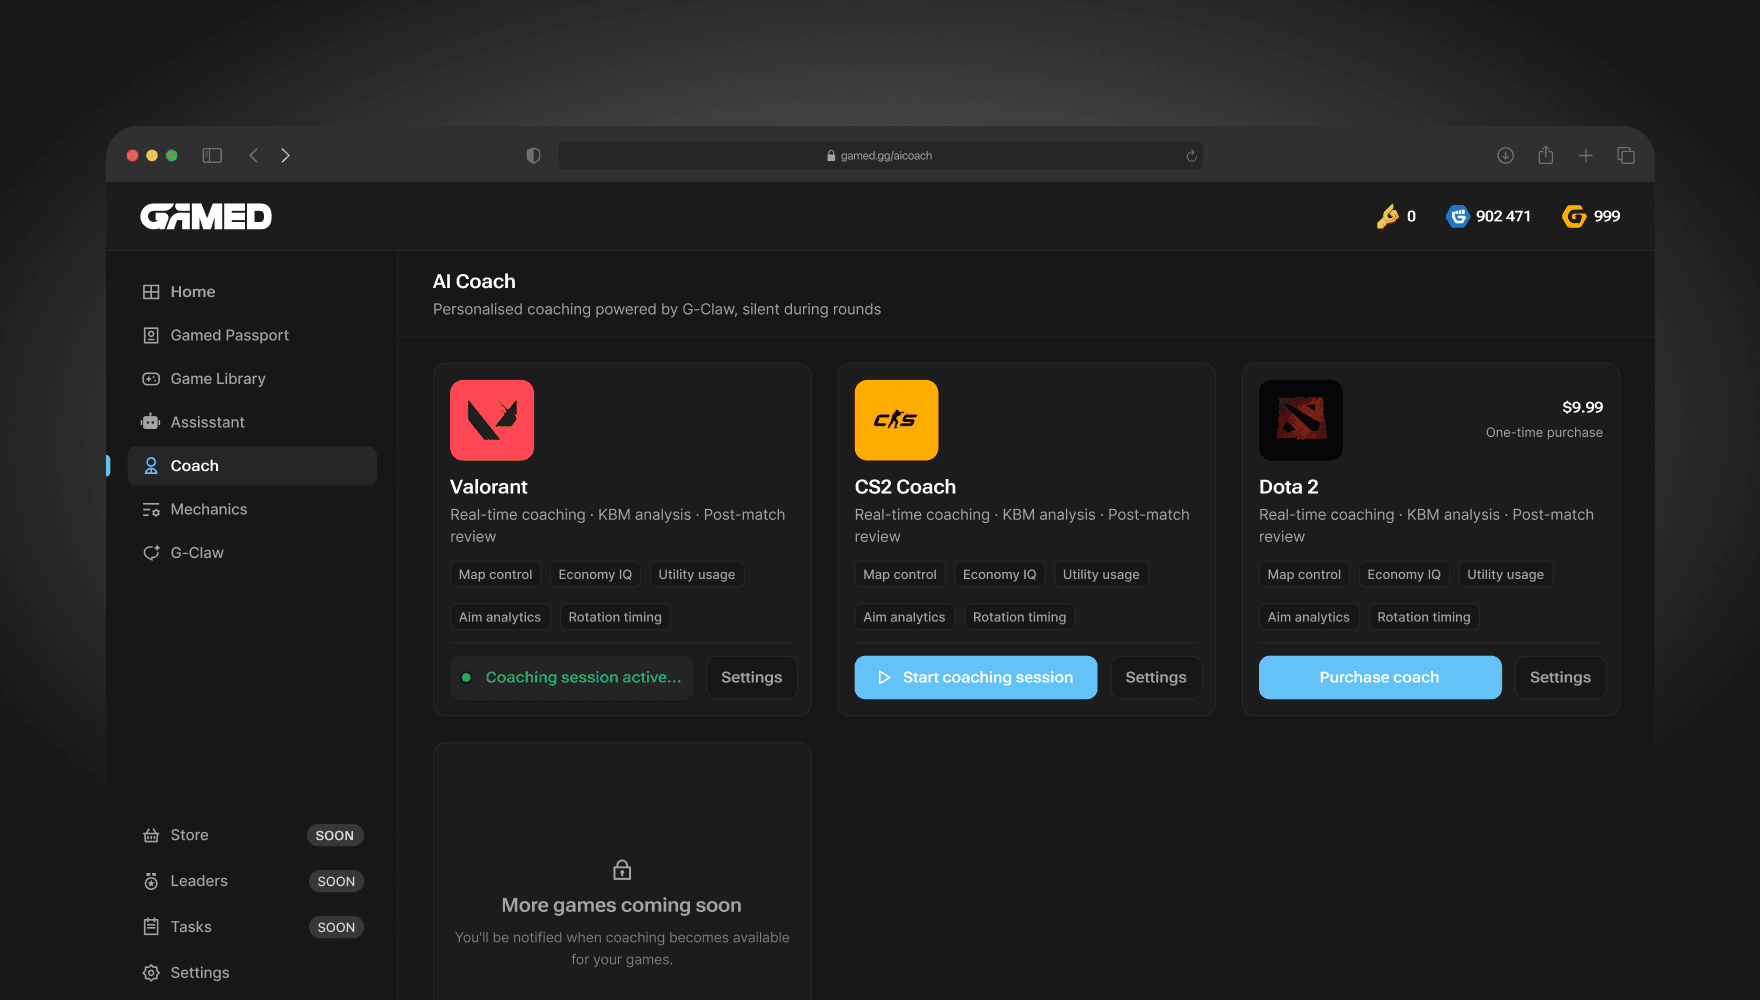Click the Coach person icon
The width and height of the screenshot is (1760, 1000).
pos(151,466)
